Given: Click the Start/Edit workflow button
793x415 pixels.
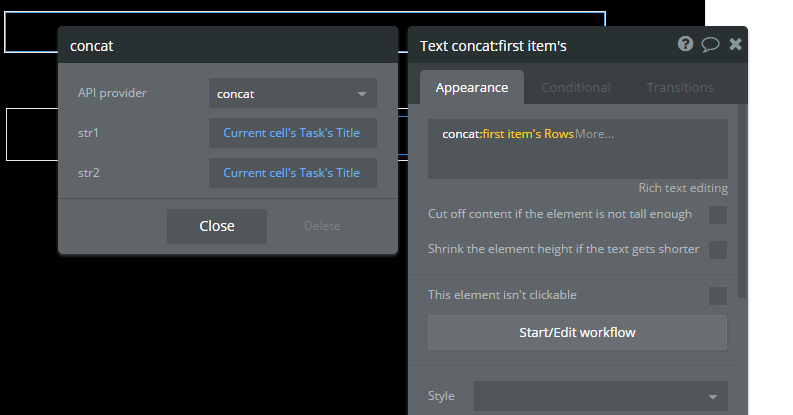Looking at the screenshot, I should click(x=577, y=332).
